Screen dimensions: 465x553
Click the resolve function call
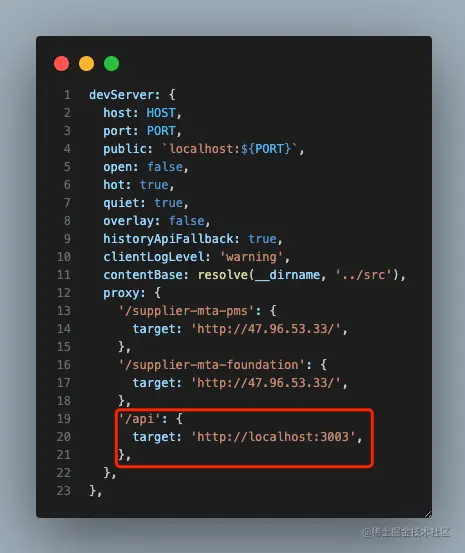222,275
